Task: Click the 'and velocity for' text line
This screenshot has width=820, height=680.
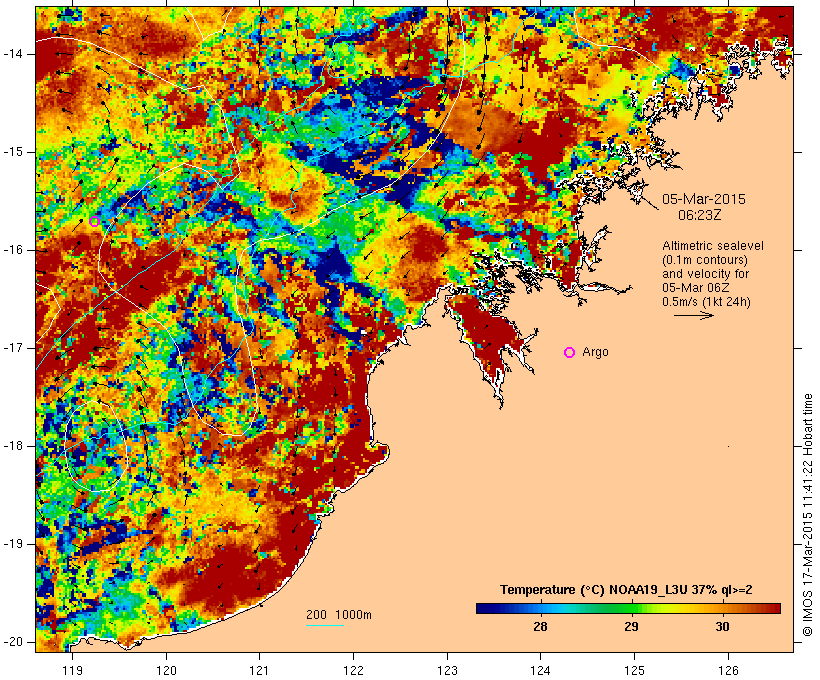Action: [x=705, y=274]
